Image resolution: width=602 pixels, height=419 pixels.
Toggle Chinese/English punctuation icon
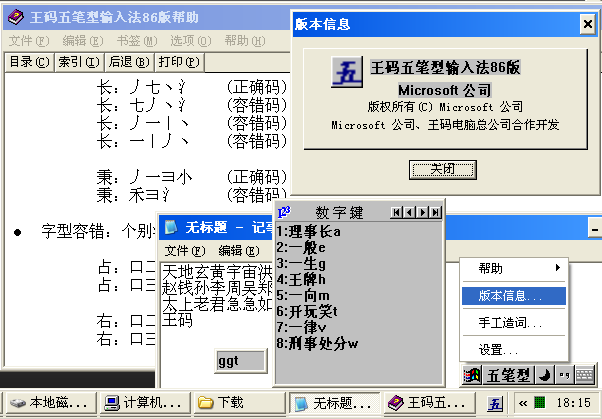click(564, 375)
